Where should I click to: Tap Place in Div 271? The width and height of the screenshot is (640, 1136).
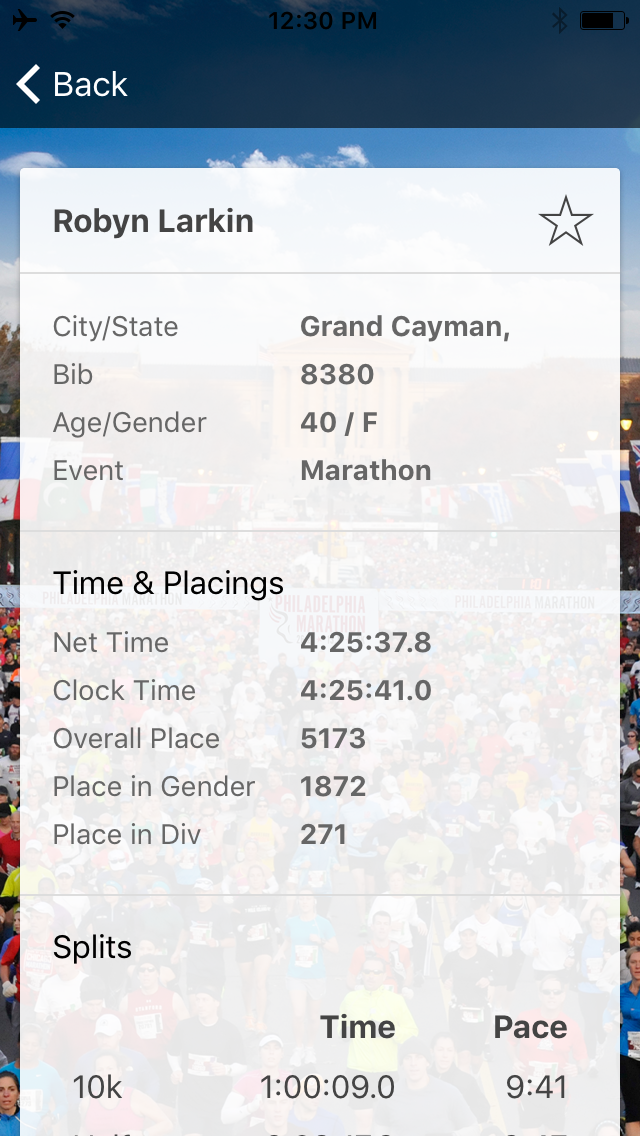click(323, 835)
